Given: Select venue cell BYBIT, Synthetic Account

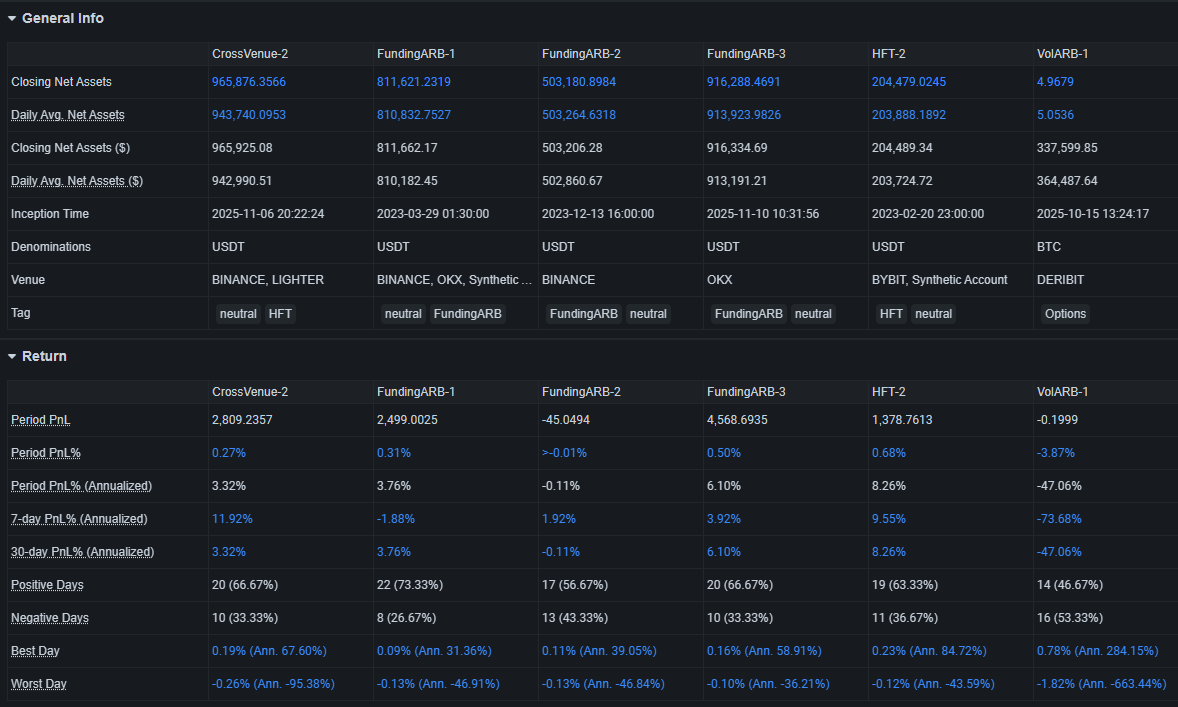Looking at the screenshot, I should (939, 280).
